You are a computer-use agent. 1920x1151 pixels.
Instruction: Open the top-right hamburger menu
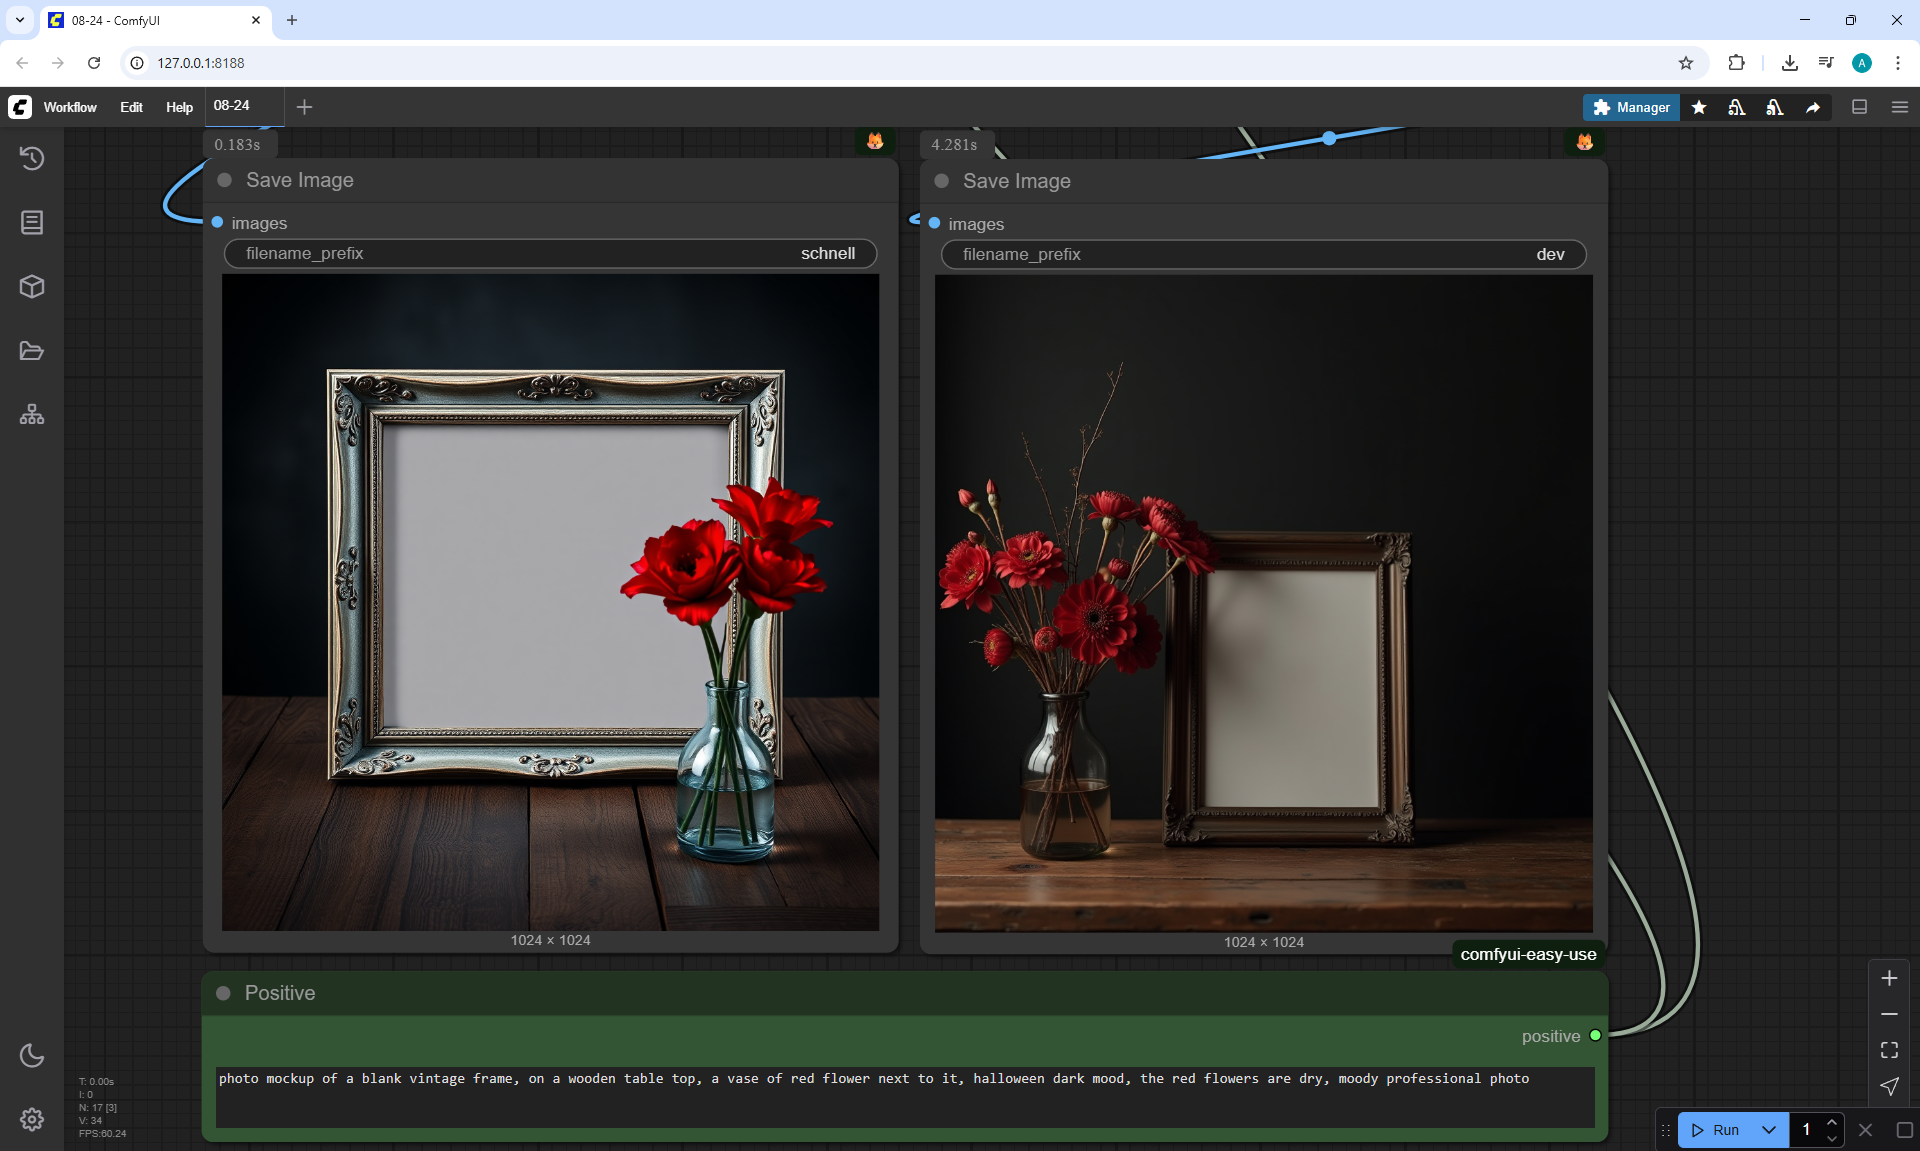pos(1899,107)
